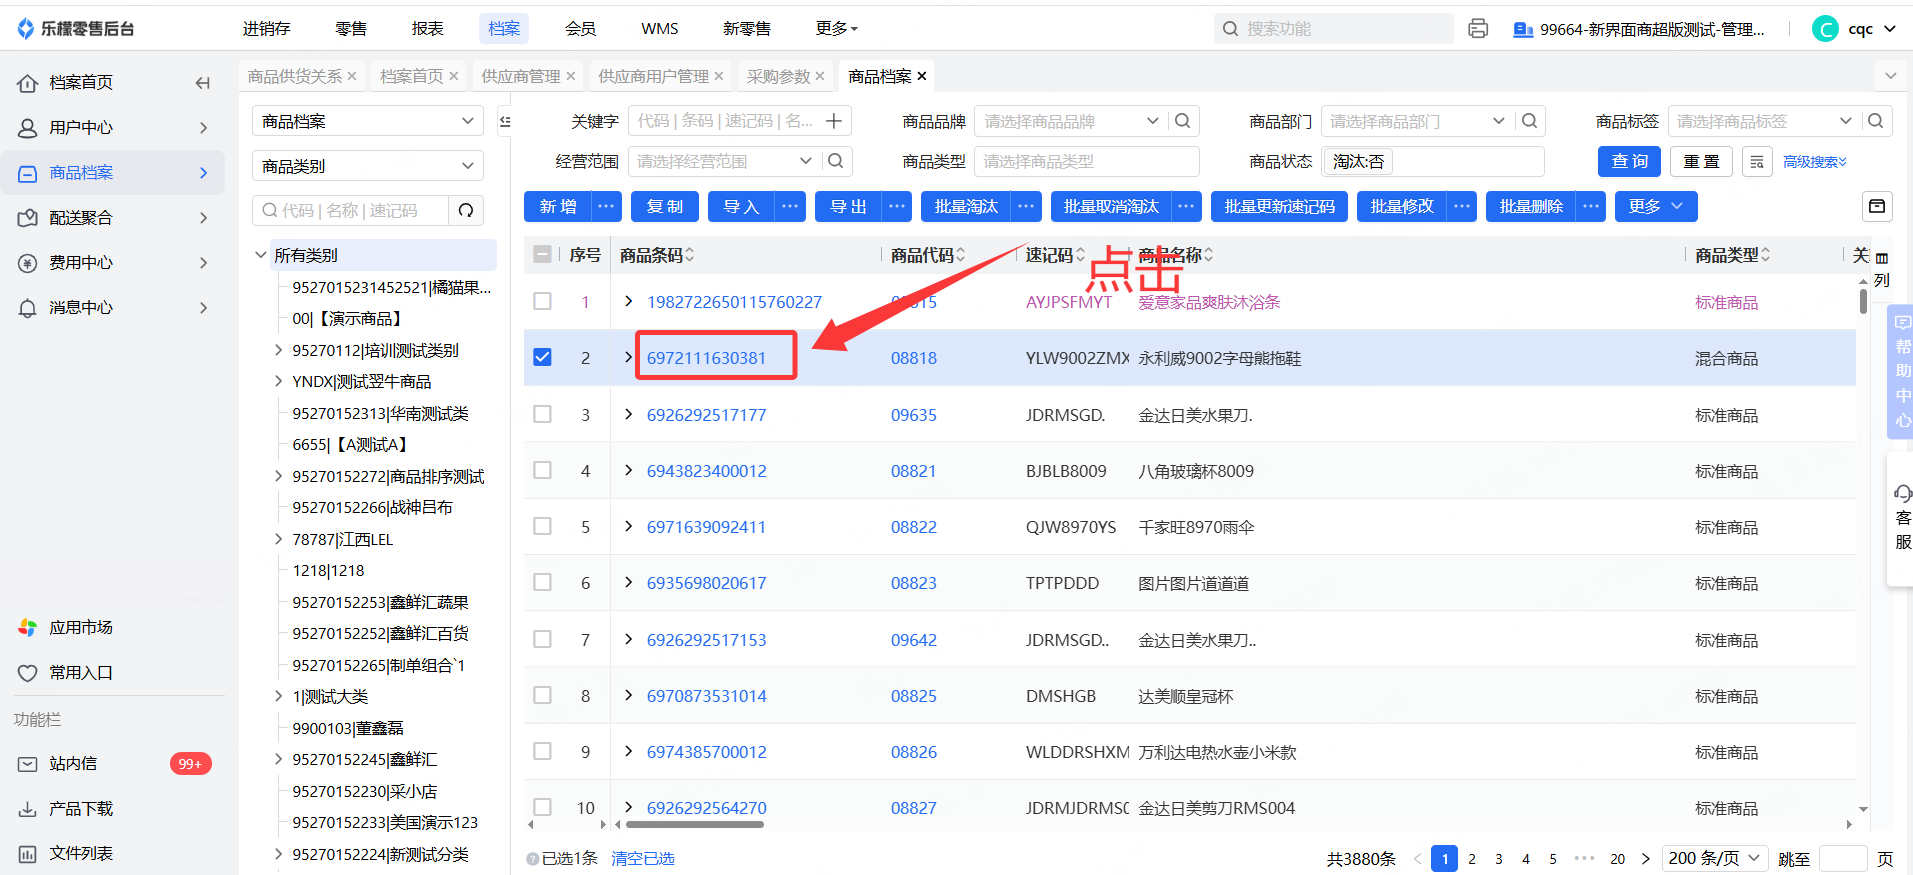Toggle tree panel collapse icon

coord(505,121)
